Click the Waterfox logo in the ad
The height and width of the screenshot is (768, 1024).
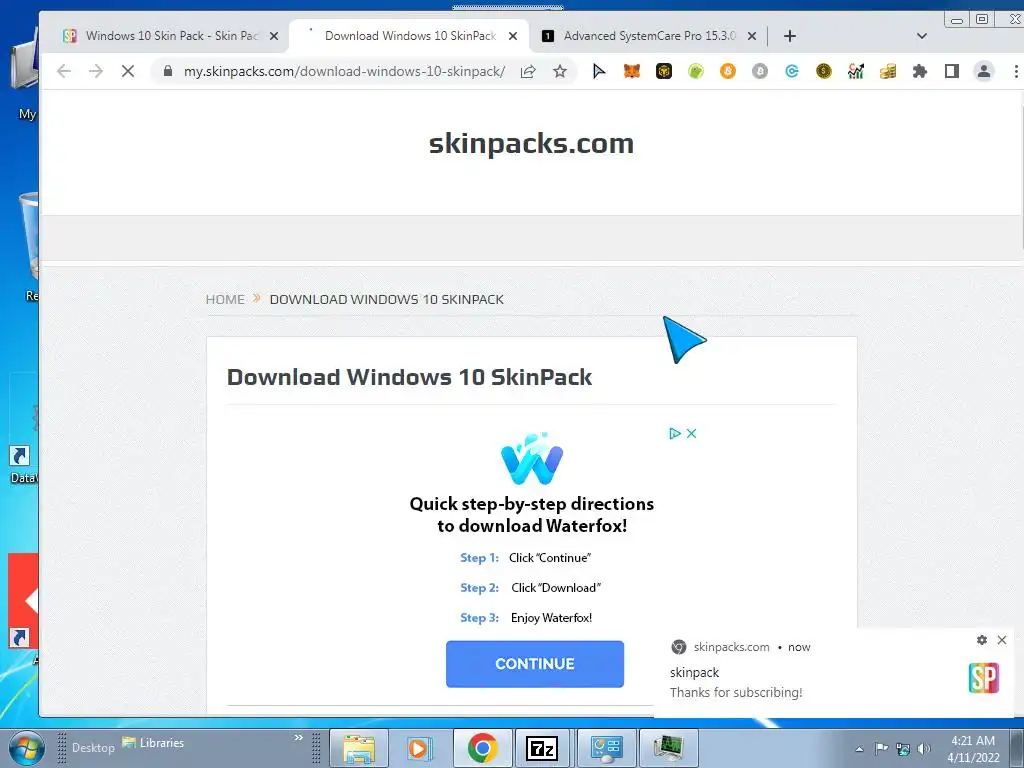(532, 458)
